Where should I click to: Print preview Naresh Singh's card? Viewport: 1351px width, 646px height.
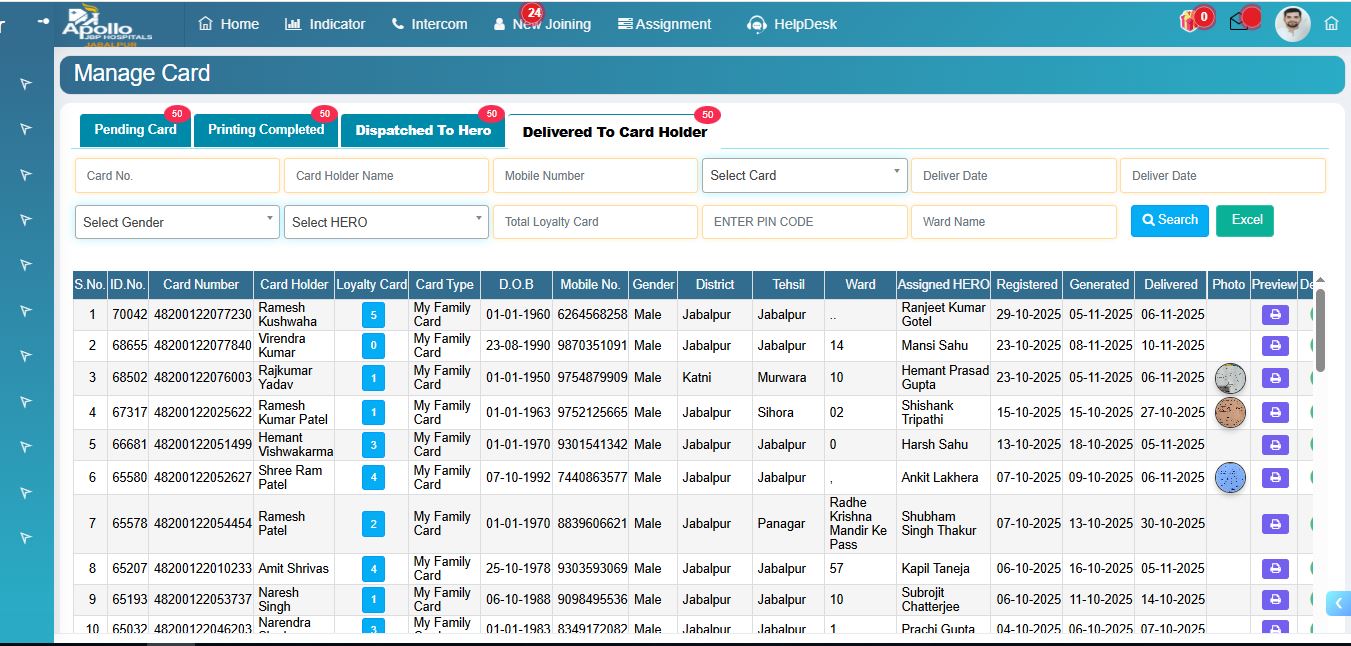[x=1275, y=600]
